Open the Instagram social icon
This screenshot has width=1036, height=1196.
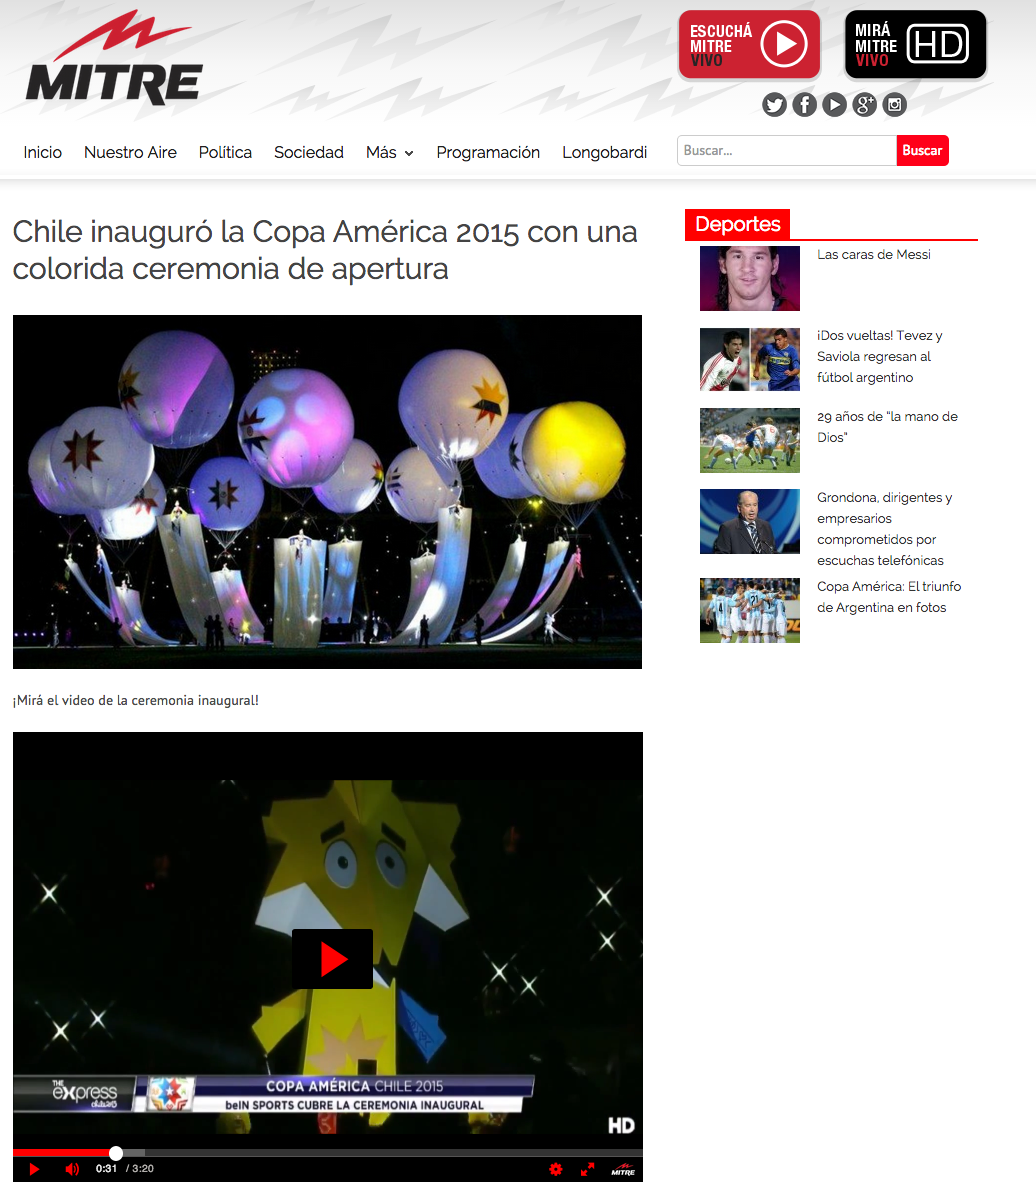click(x=895, y=104)
